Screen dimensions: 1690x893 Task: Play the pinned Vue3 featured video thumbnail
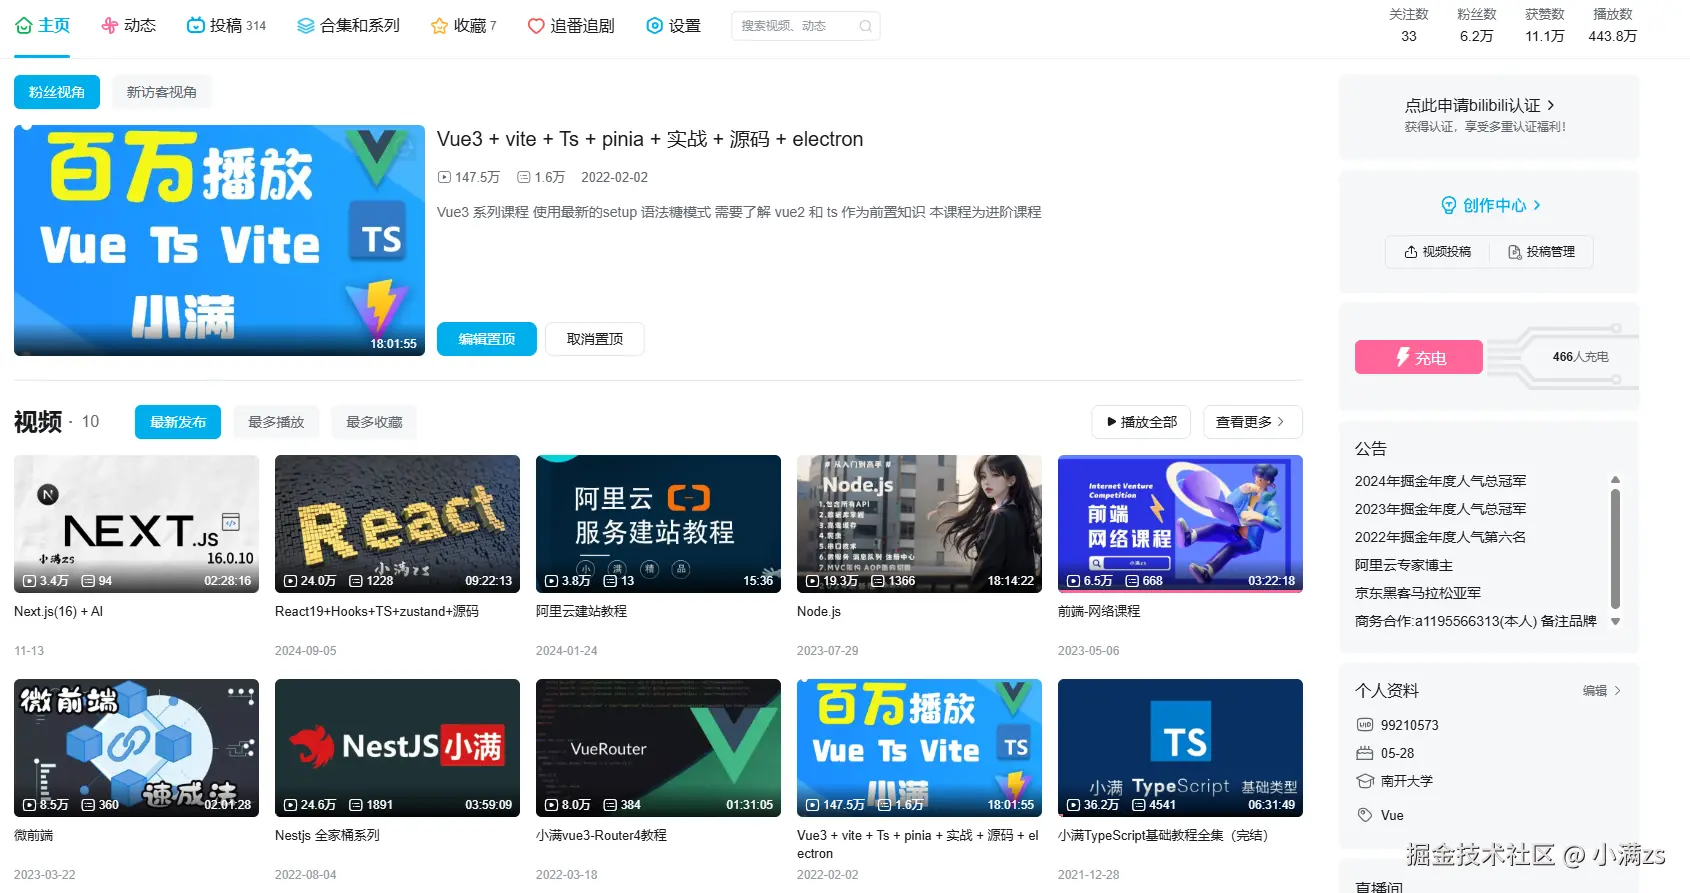pos(219,240)
